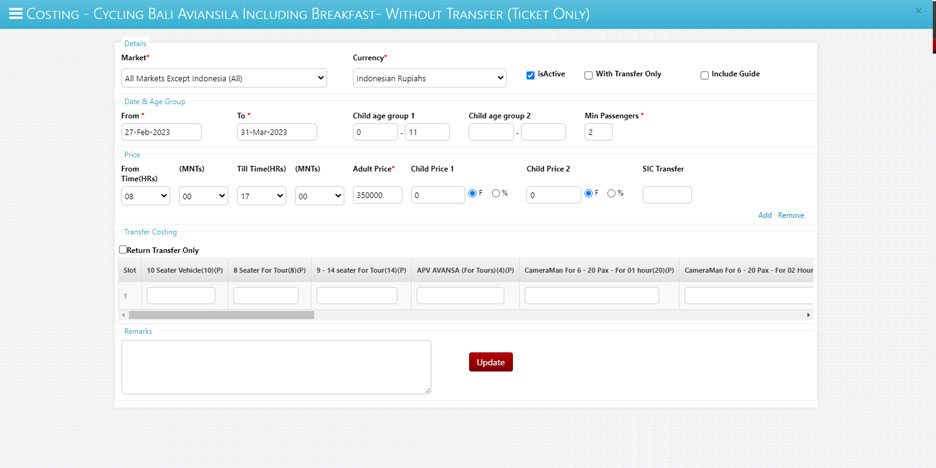Click the Remove price link
Viewport: 936px width, 468px height.
click(x=790, y=215)
